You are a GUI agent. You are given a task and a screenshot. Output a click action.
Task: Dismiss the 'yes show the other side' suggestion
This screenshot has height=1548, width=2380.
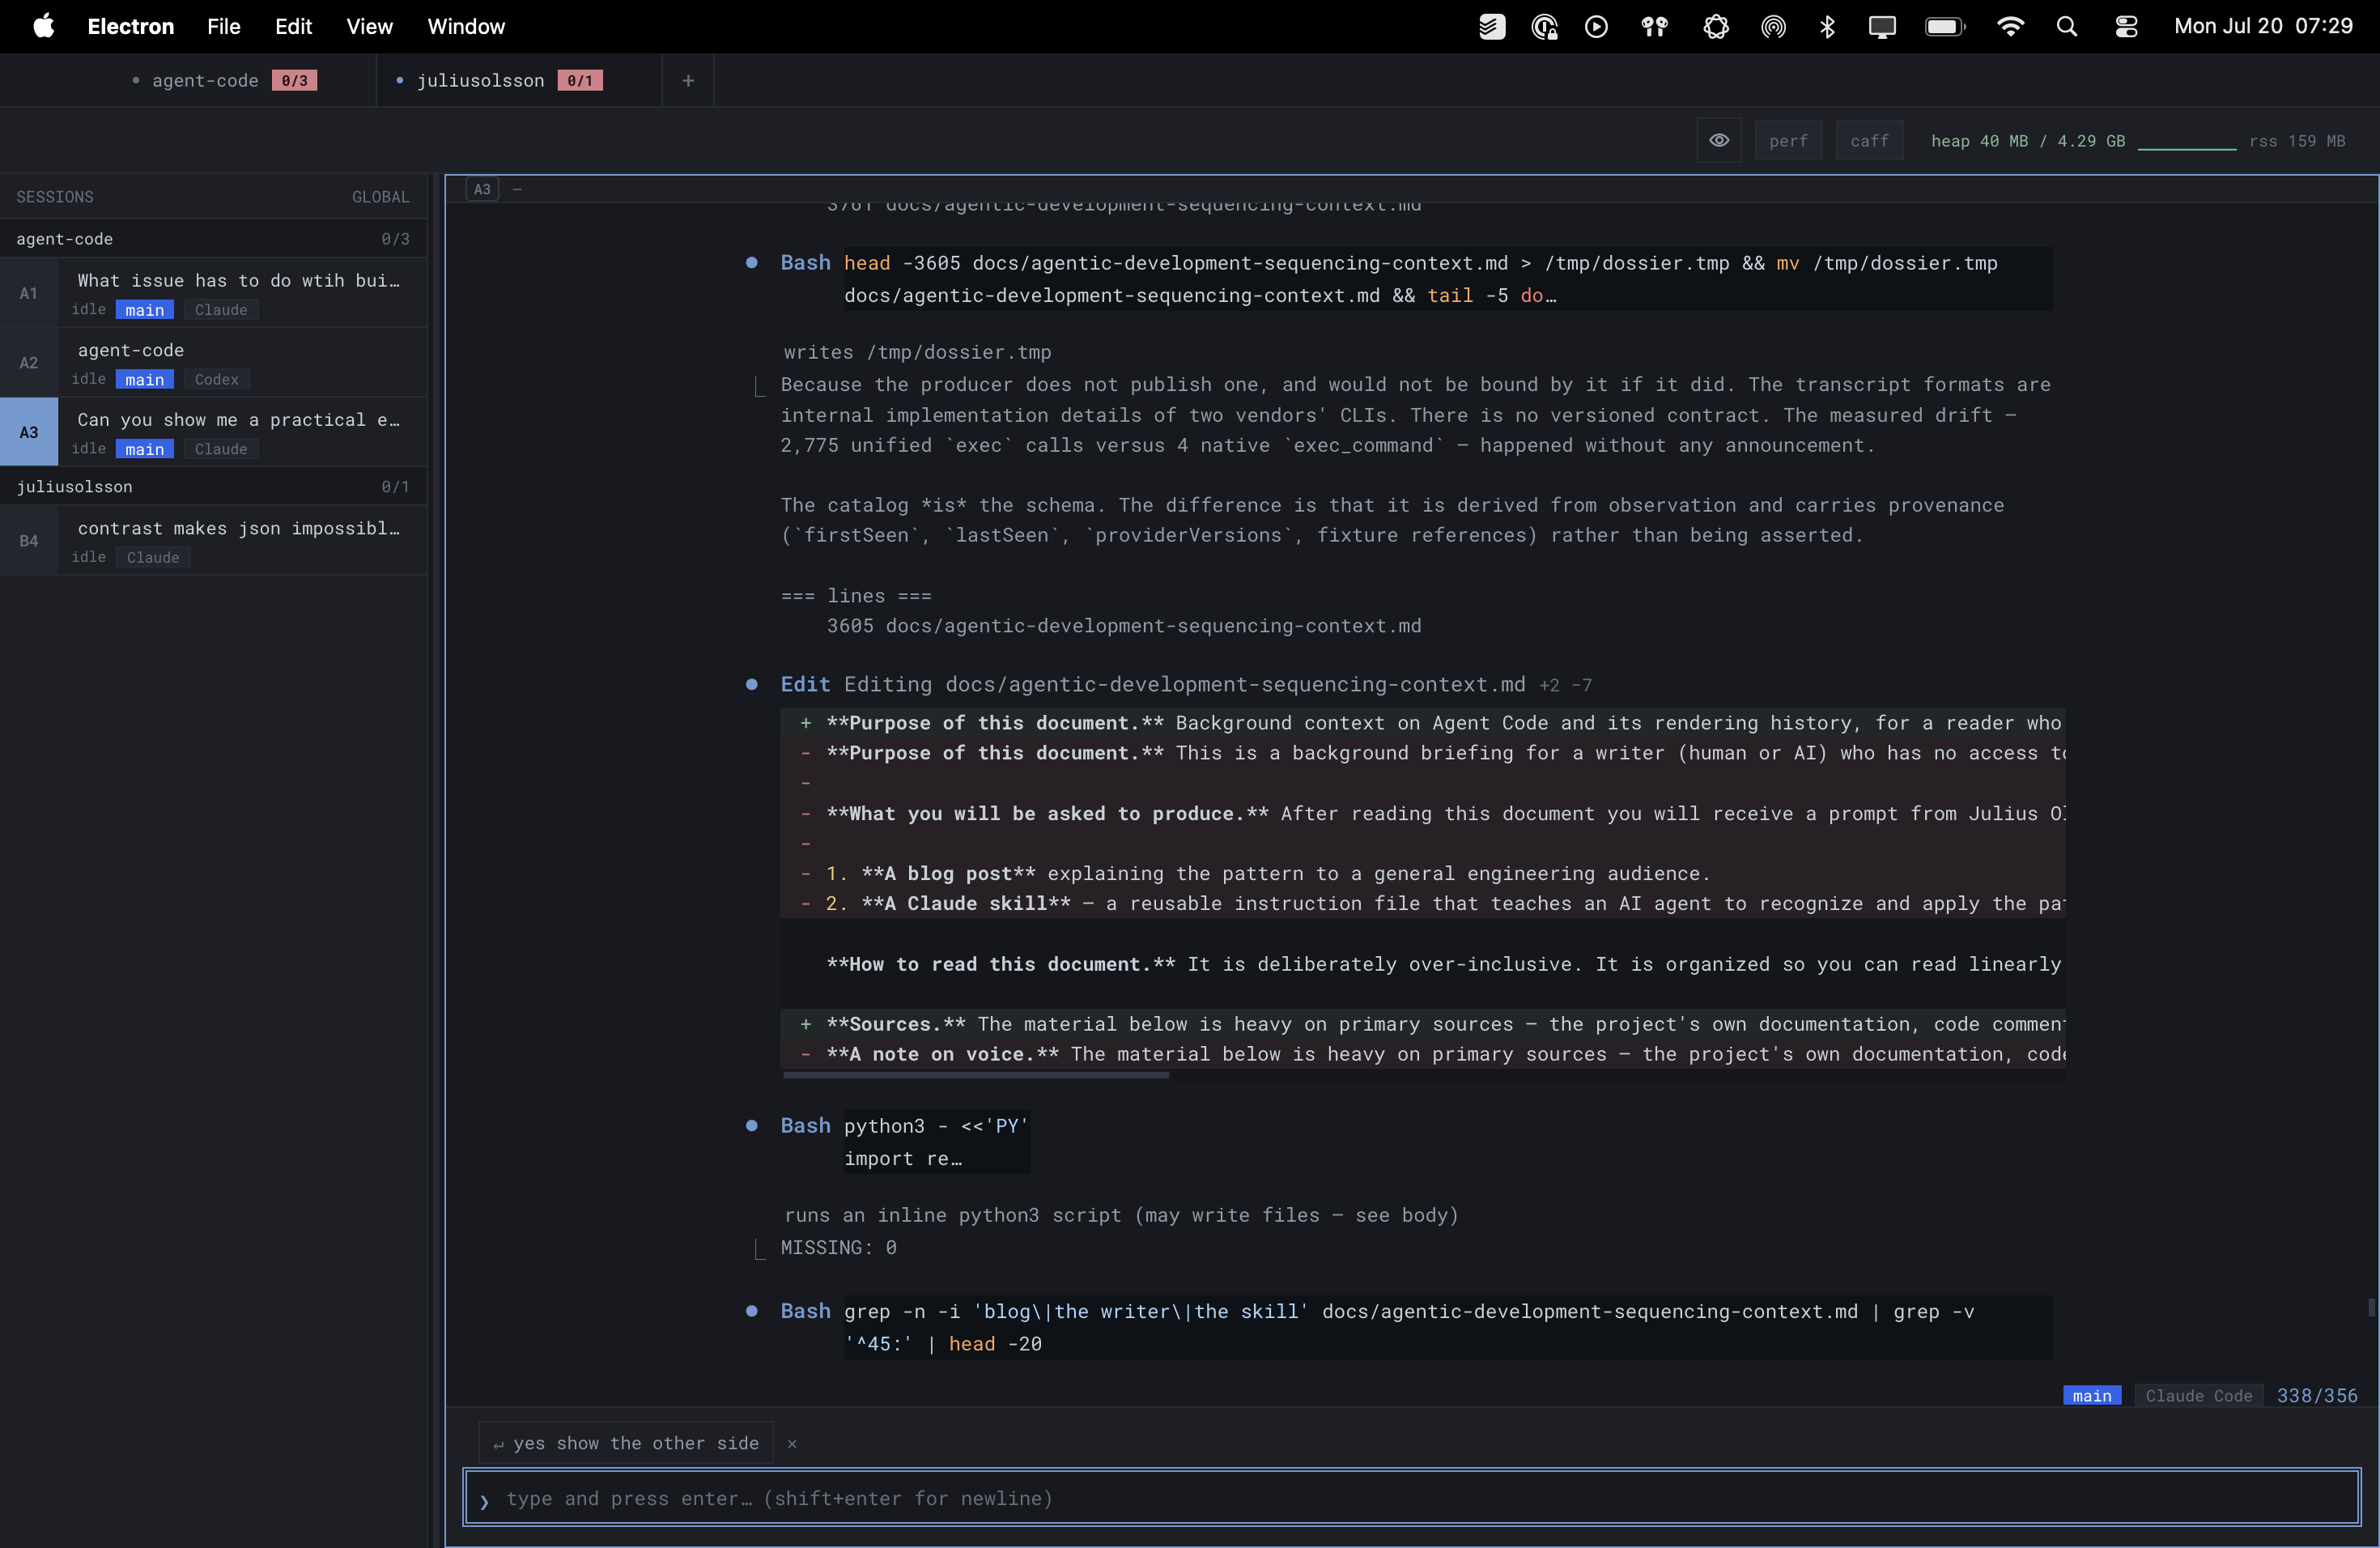[x=792, y=1443]
